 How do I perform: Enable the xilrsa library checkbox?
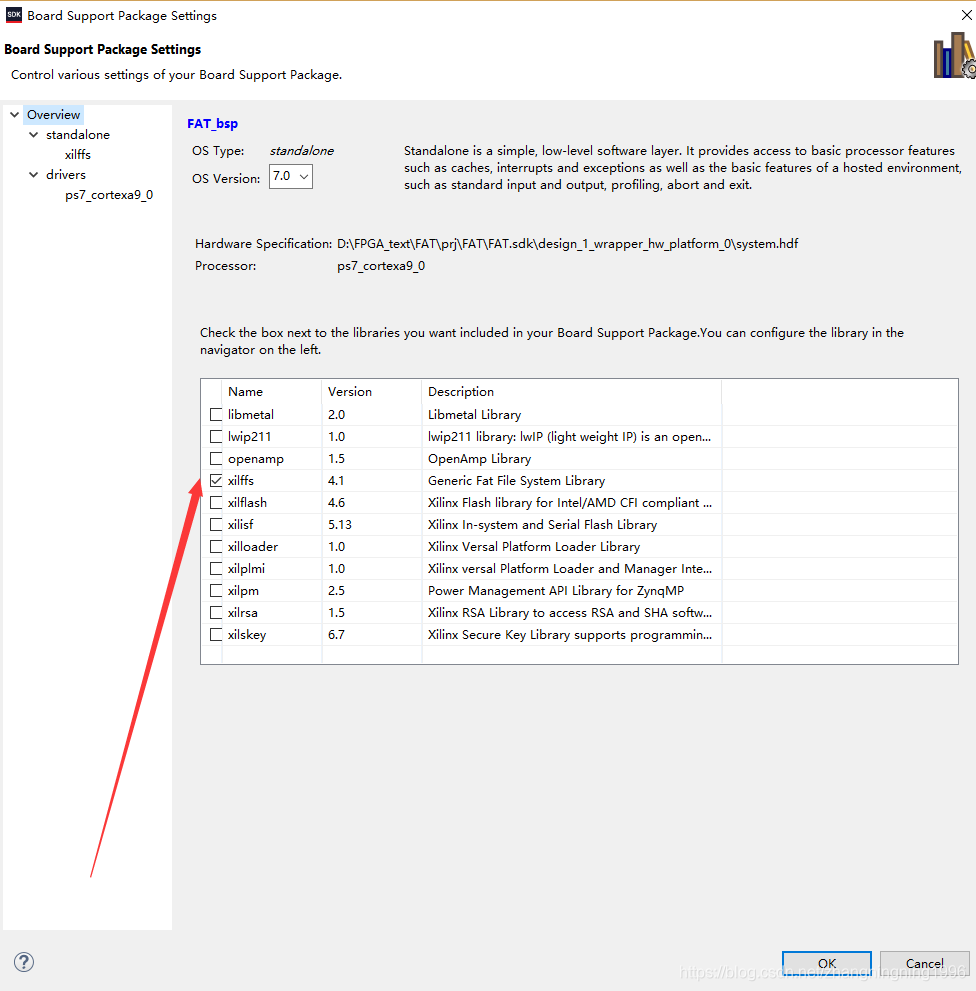point(216,612)
